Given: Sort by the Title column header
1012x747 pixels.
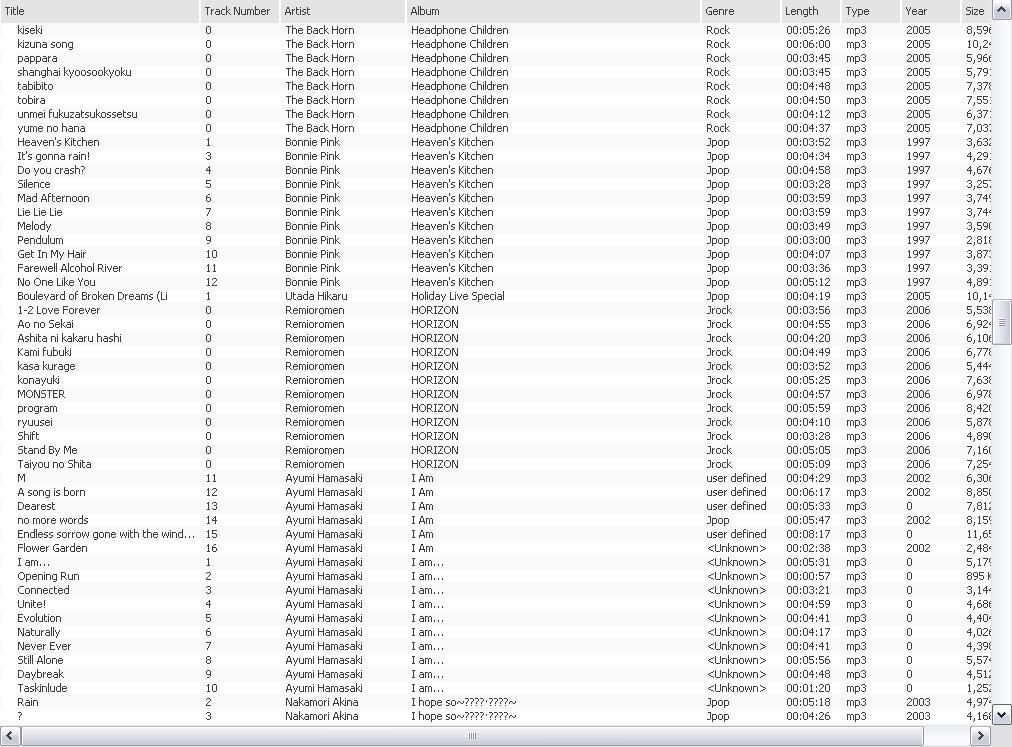Looking at the screenshot, I should [x=99, y=11].
